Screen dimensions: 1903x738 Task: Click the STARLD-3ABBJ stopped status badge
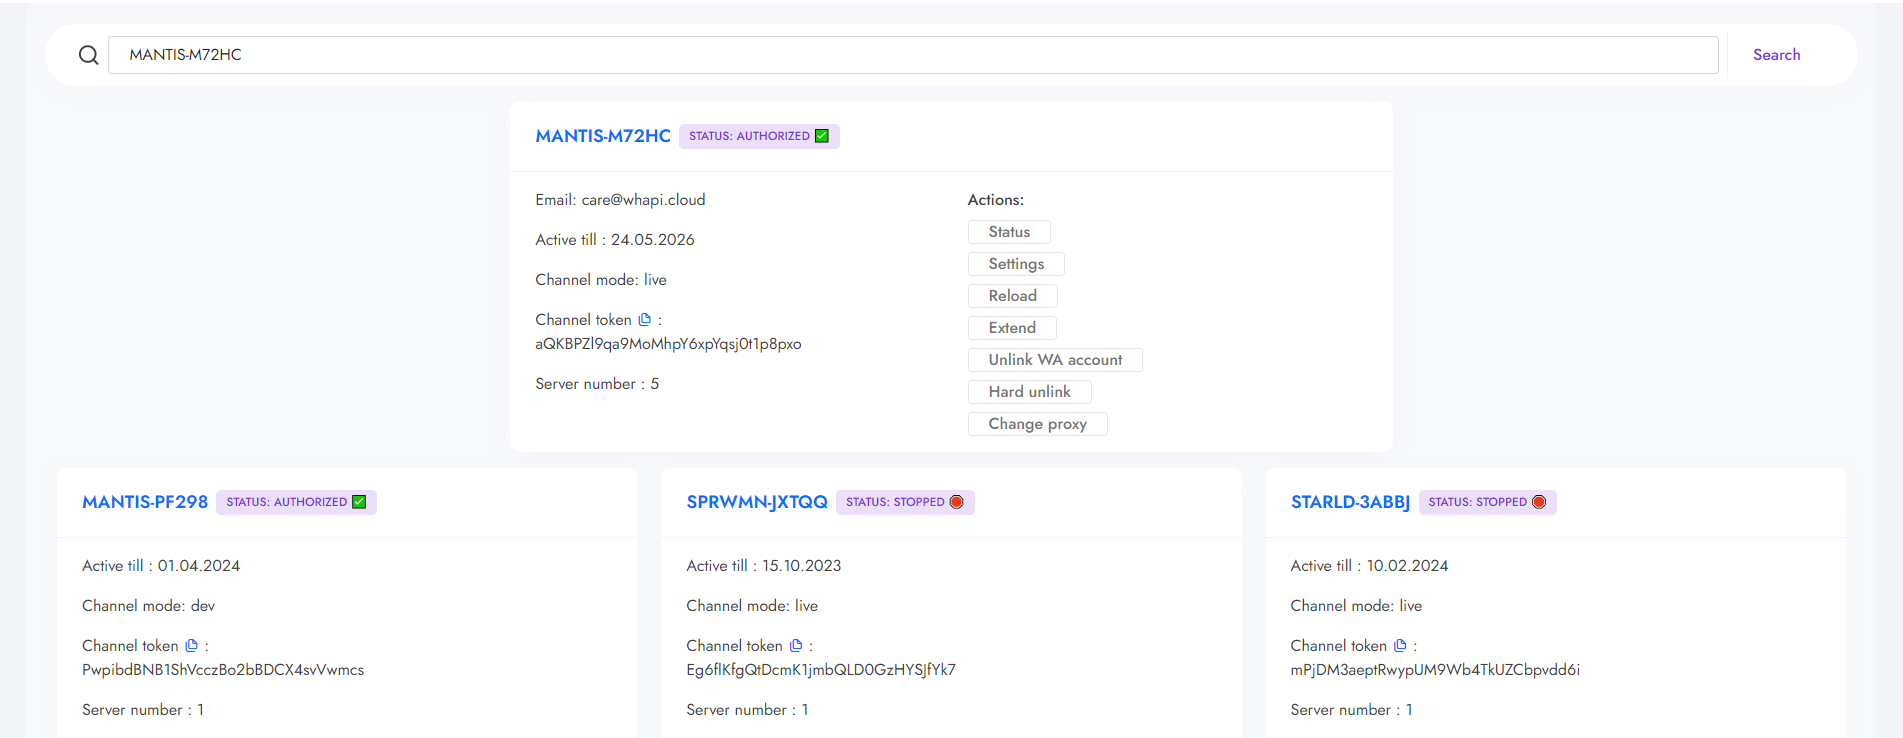click(1487, 502)
